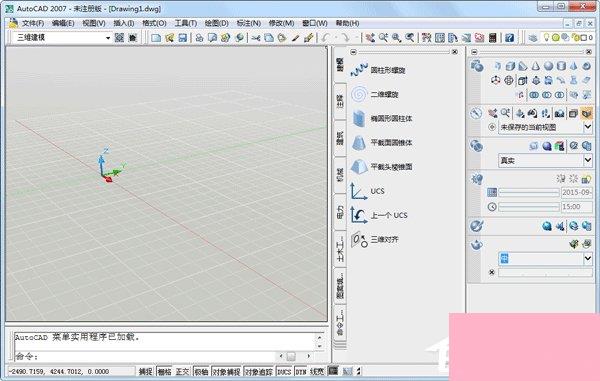
Task: Open the 修改(M) menu
Action: pos(281,23)
